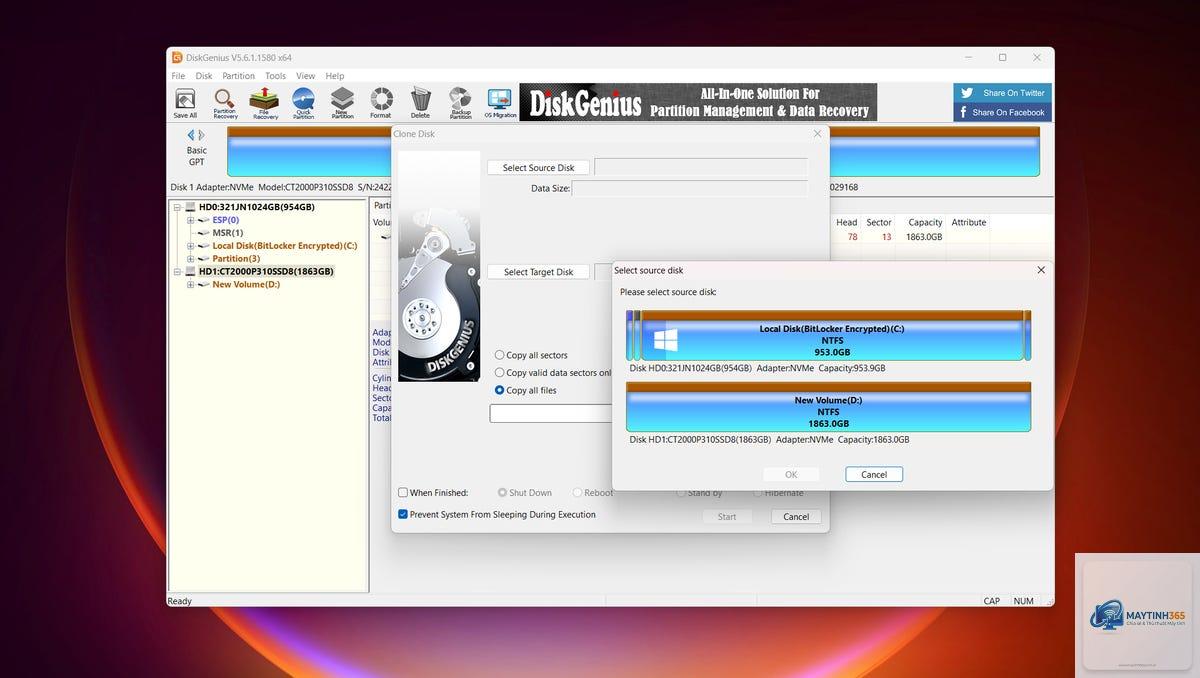Launch the File Recovery tool
1200x678 pixels.
pos(265,103)
